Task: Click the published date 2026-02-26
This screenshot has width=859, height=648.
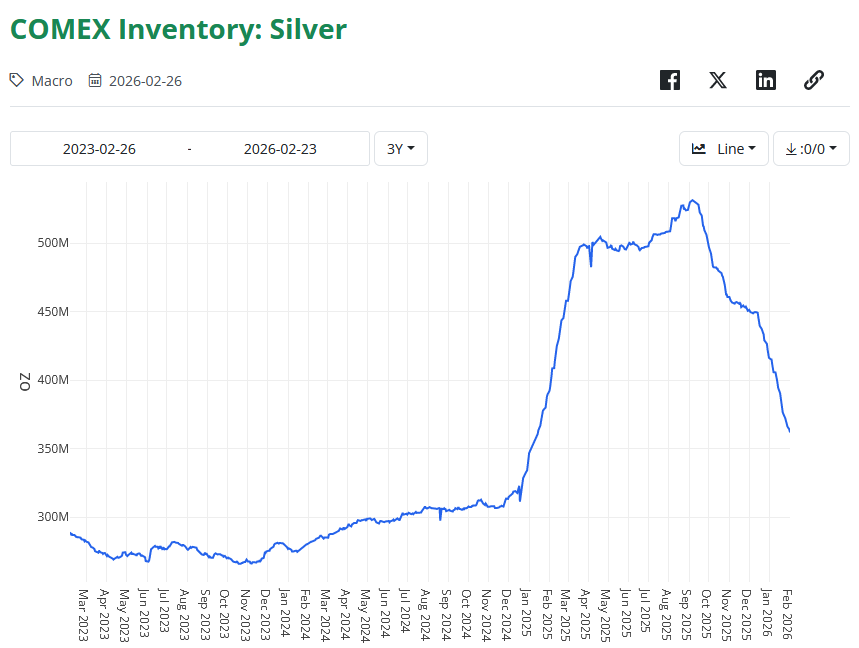Action: (145, 81)
